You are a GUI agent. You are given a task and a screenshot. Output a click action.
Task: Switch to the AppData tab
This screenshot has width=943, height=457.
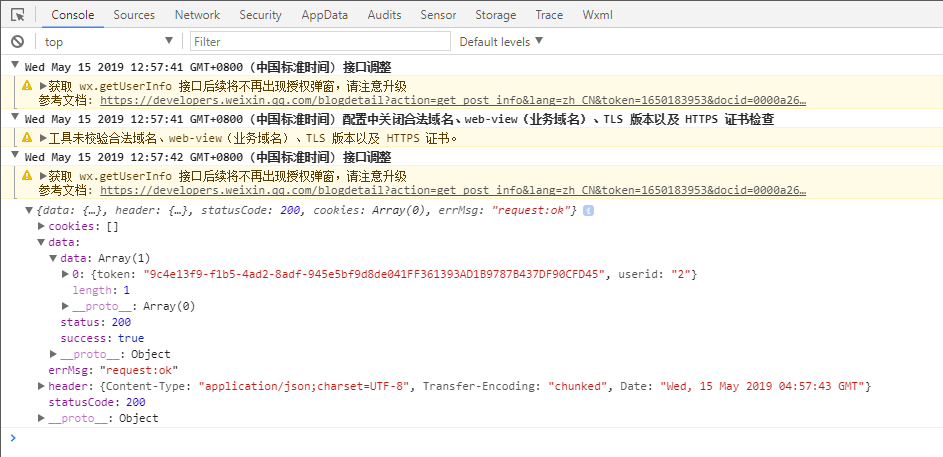click(x=325, y=15)
